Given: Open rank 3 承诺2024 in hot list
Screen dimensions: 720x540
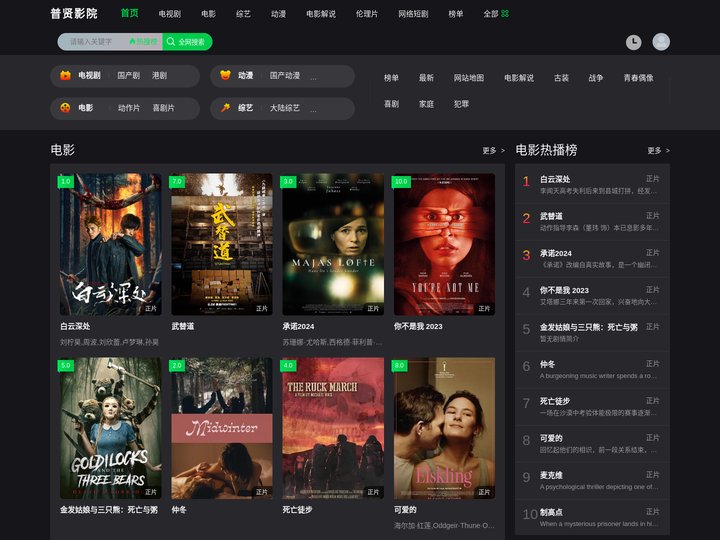Looking at the screenshot, I should 592,259.
